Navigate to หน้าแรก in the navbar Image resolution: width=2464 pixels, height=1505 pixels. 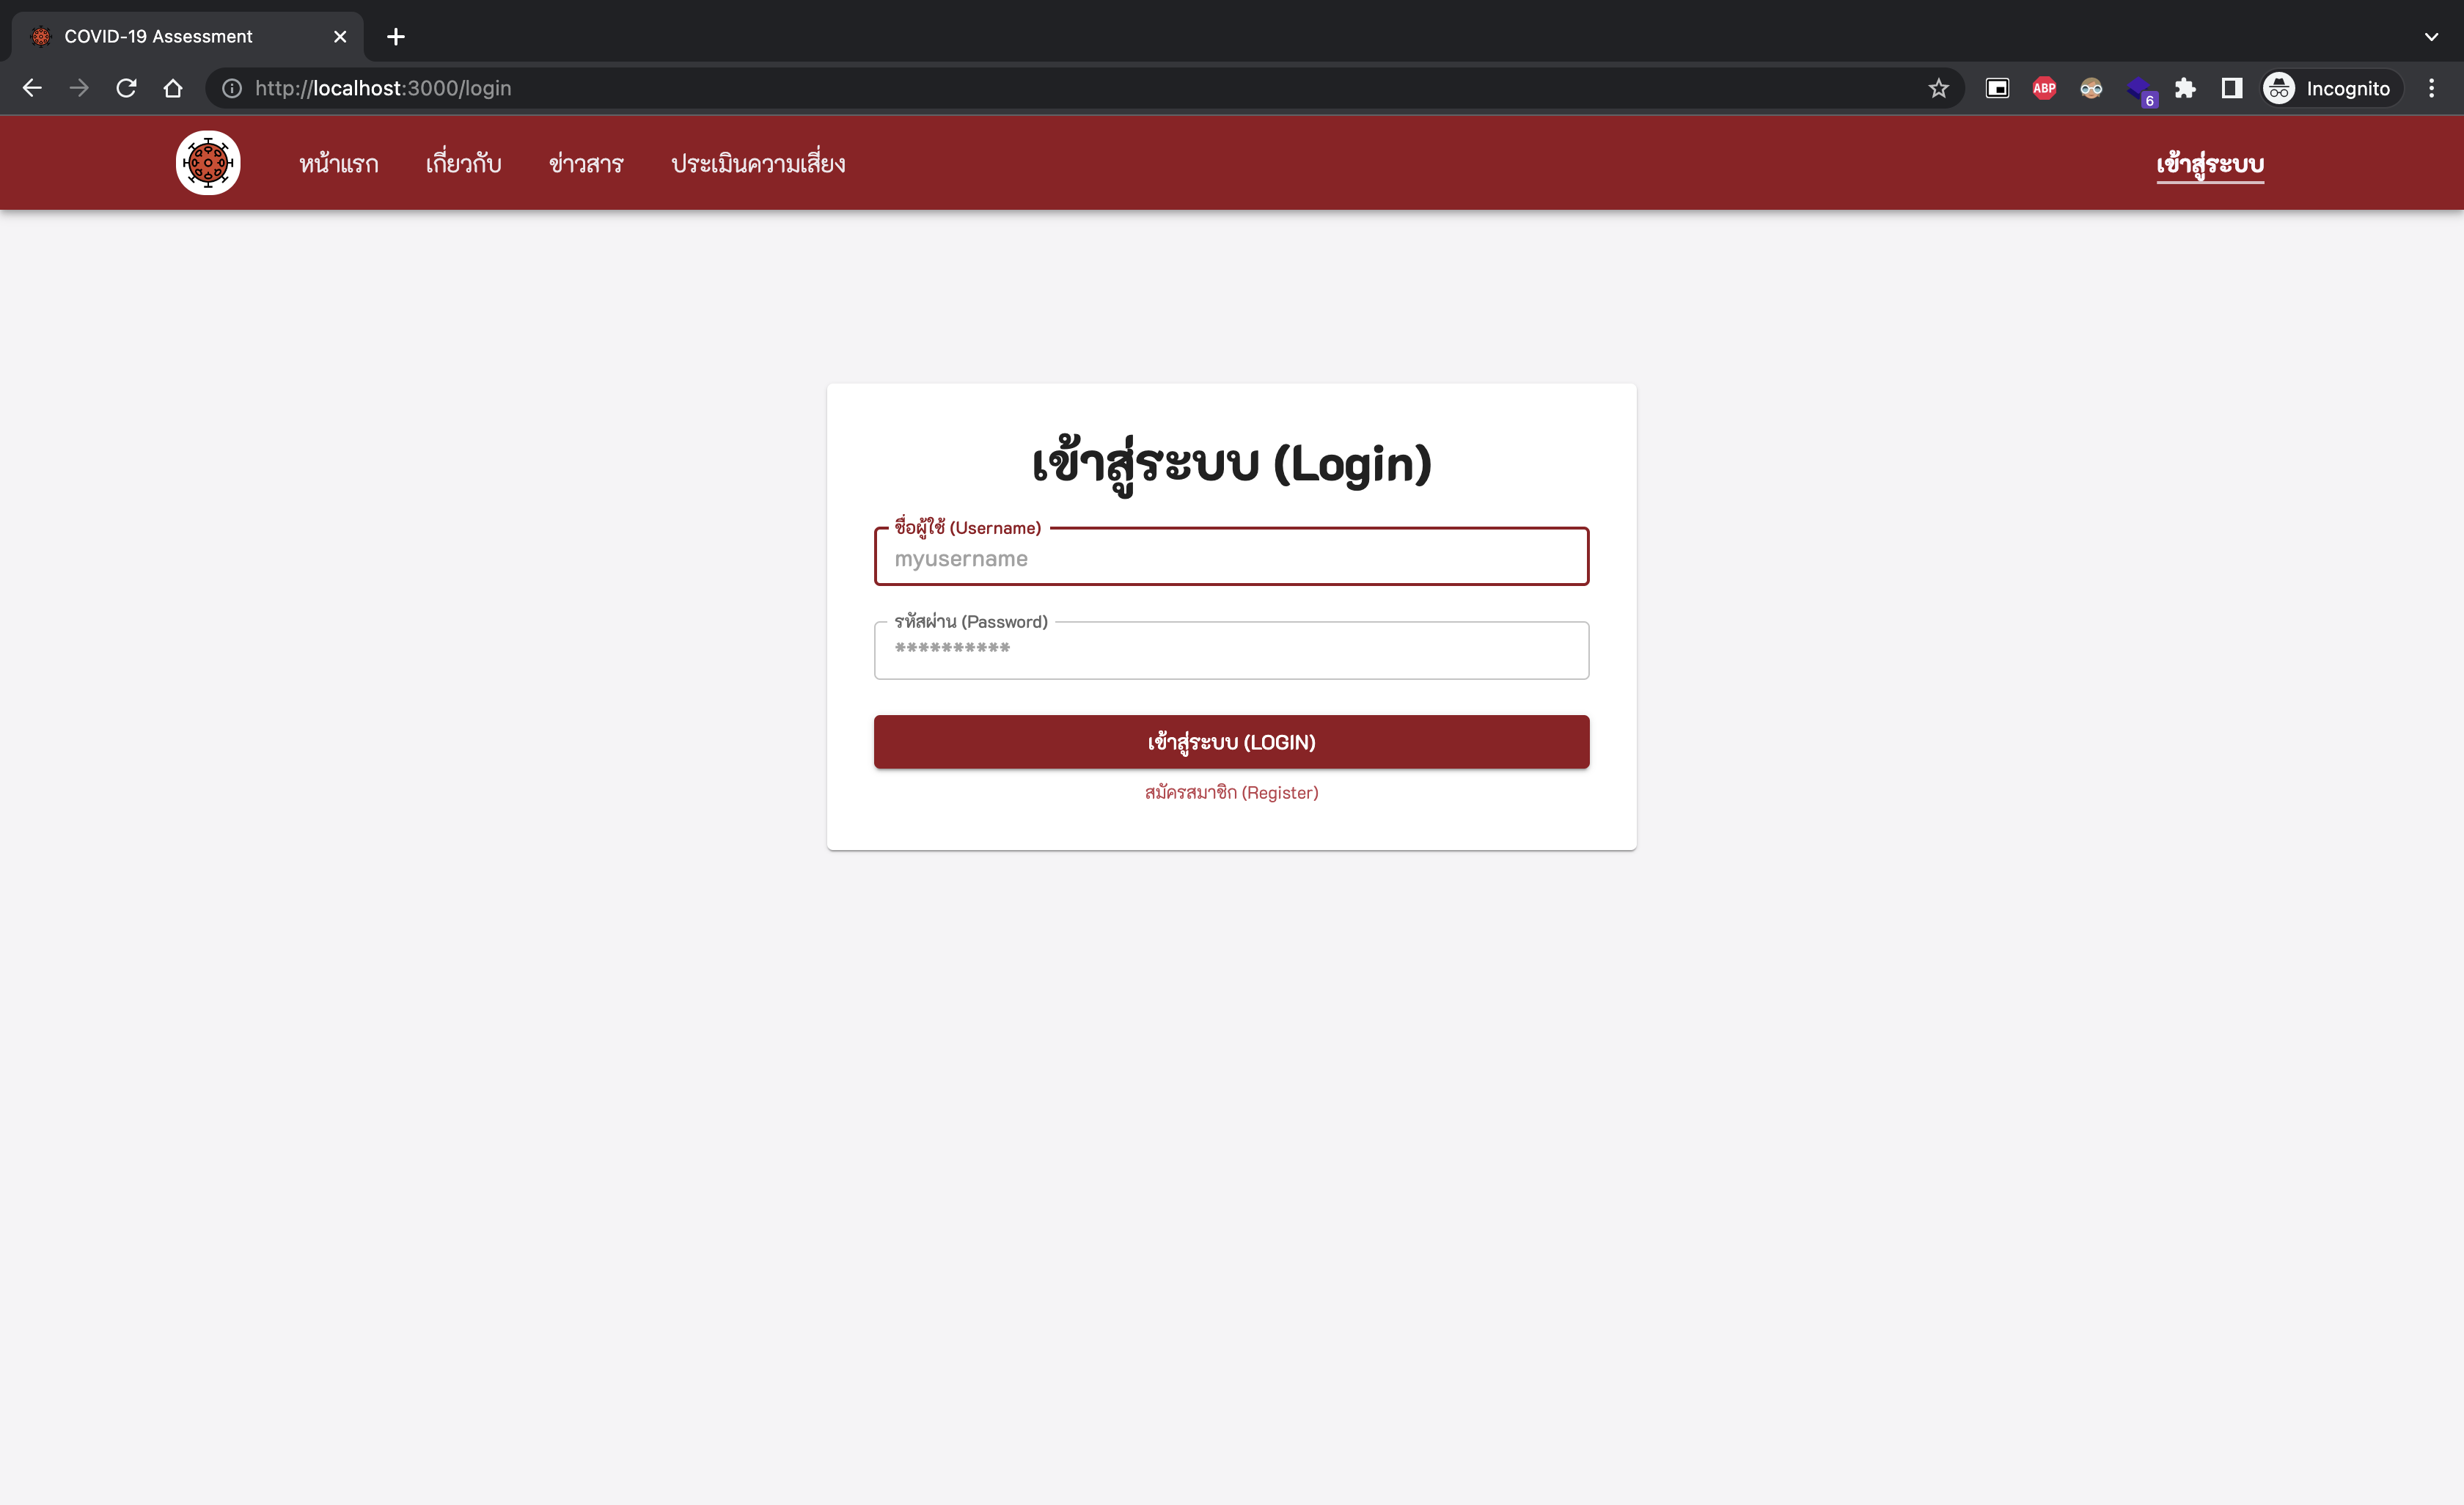point(339,163)
